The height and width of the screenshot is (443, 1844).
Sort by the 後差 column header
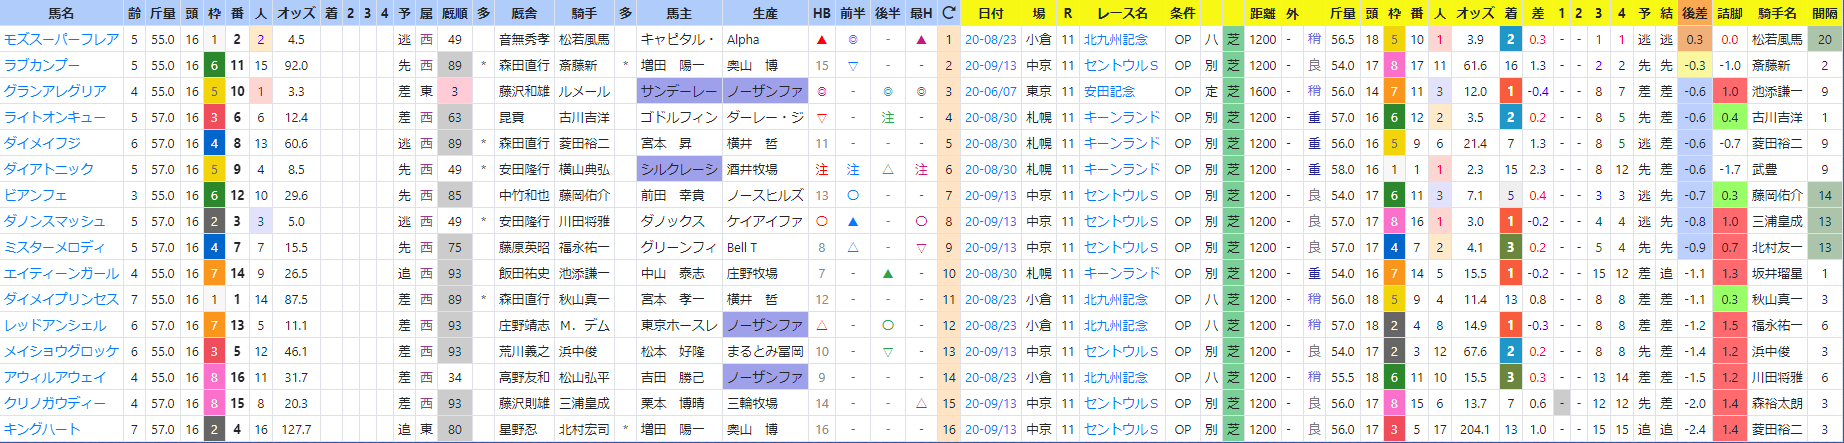pos(1694,13)
